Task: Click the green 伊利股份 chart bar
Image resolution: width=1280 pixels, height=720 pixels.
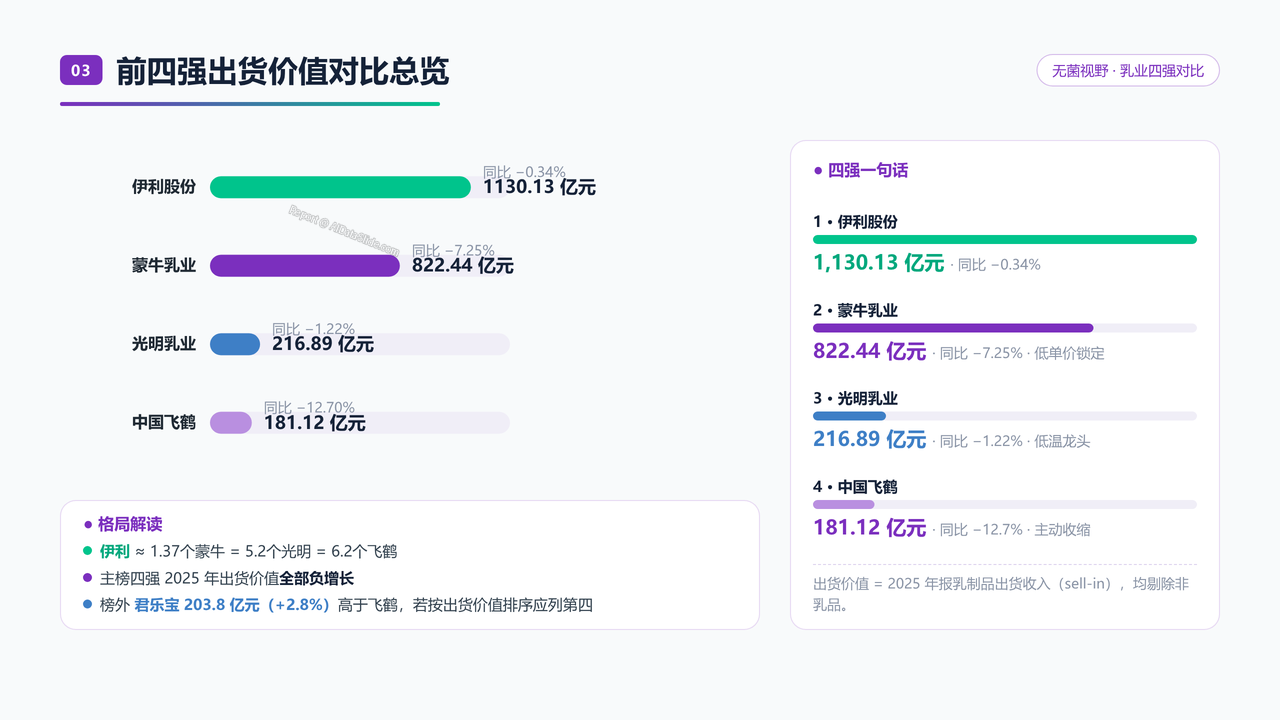Action: (340, 187)
